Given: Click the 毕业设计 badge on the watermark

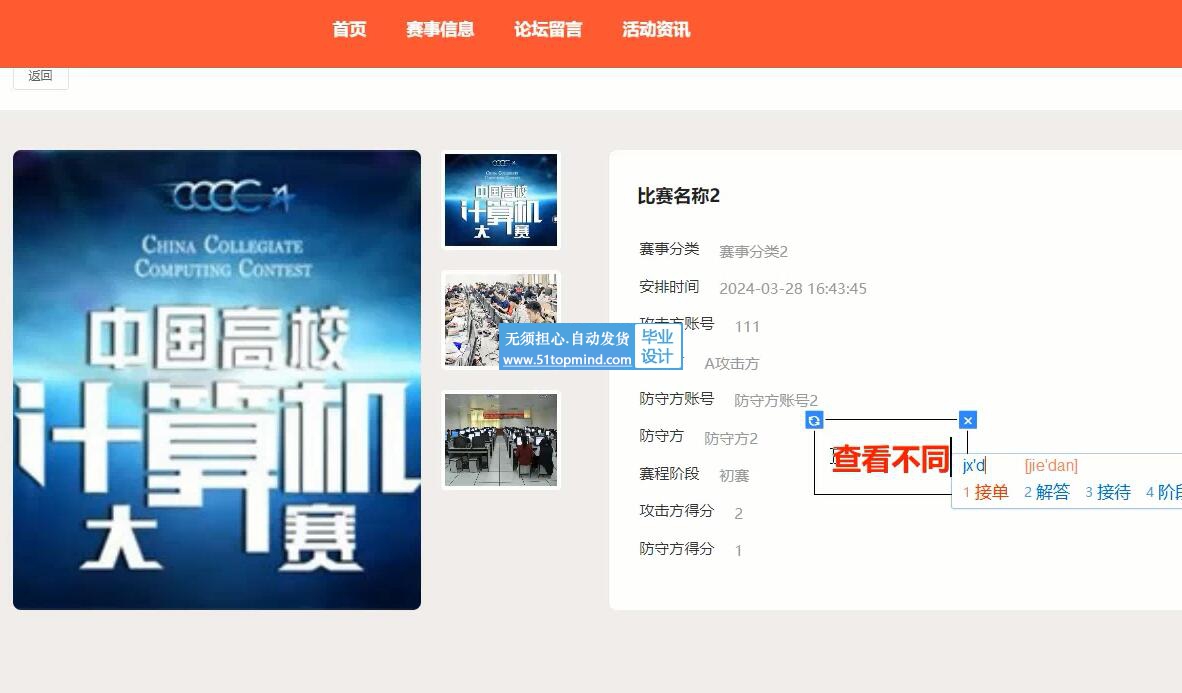Looking at the screenshot, I should click(x=657, y=347).
